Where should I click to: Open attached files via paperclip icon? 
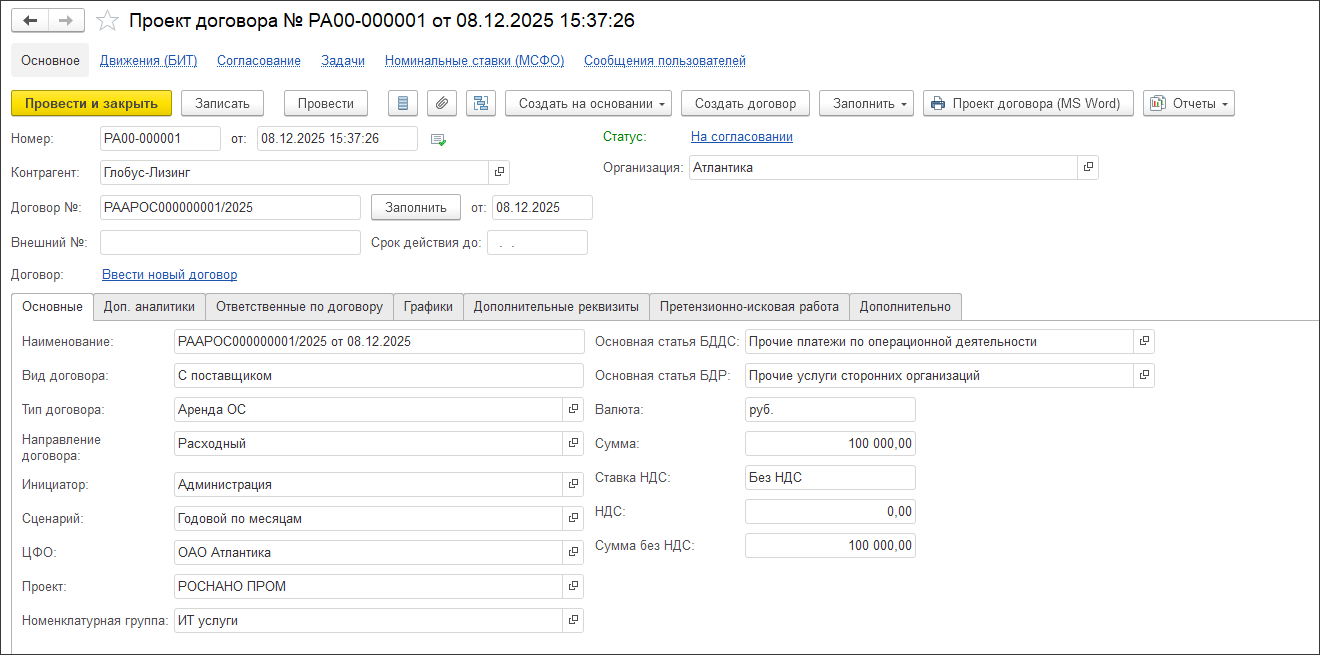tap(442, 103)
